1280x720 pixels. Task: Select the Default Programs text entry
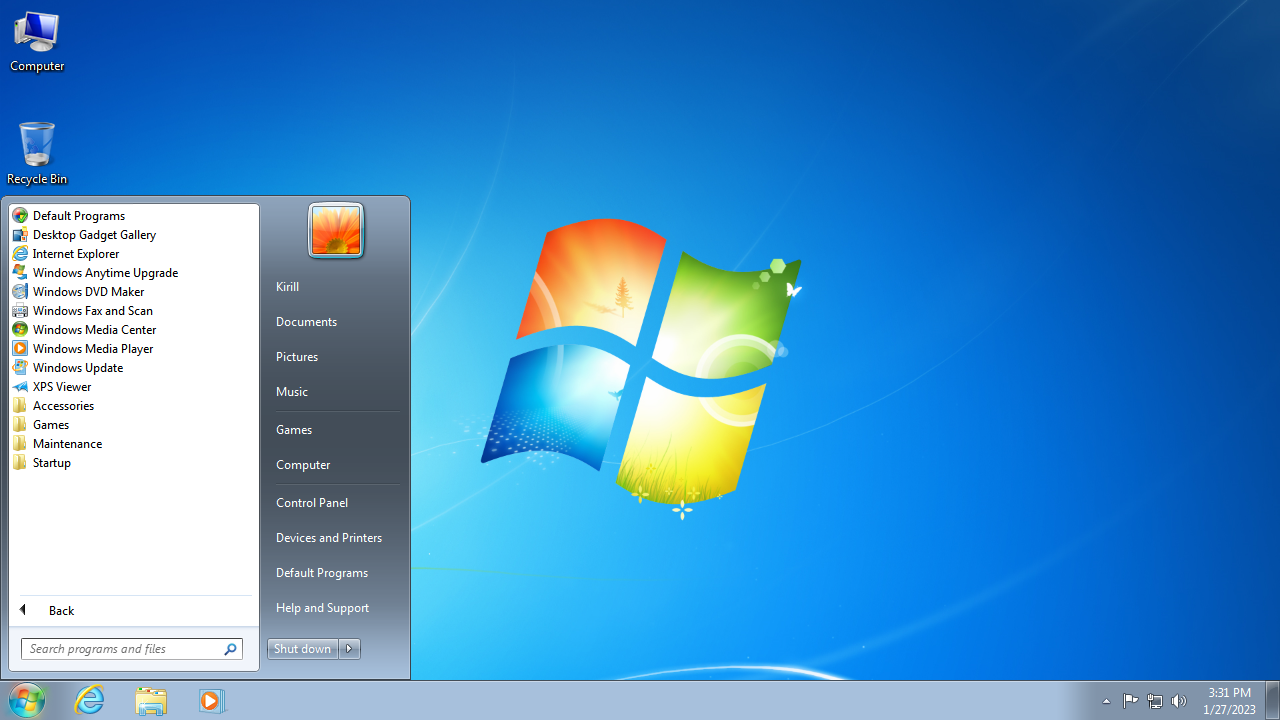[79, 216]
